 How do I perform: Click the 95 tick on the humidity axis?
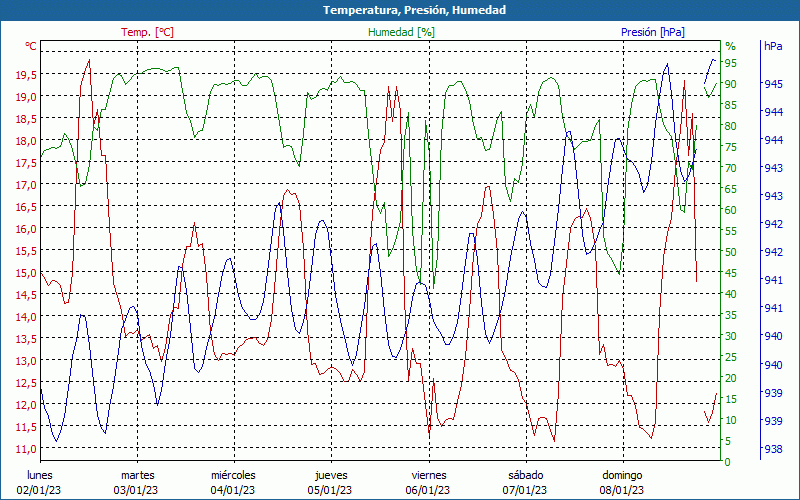(x=730, y=63)
